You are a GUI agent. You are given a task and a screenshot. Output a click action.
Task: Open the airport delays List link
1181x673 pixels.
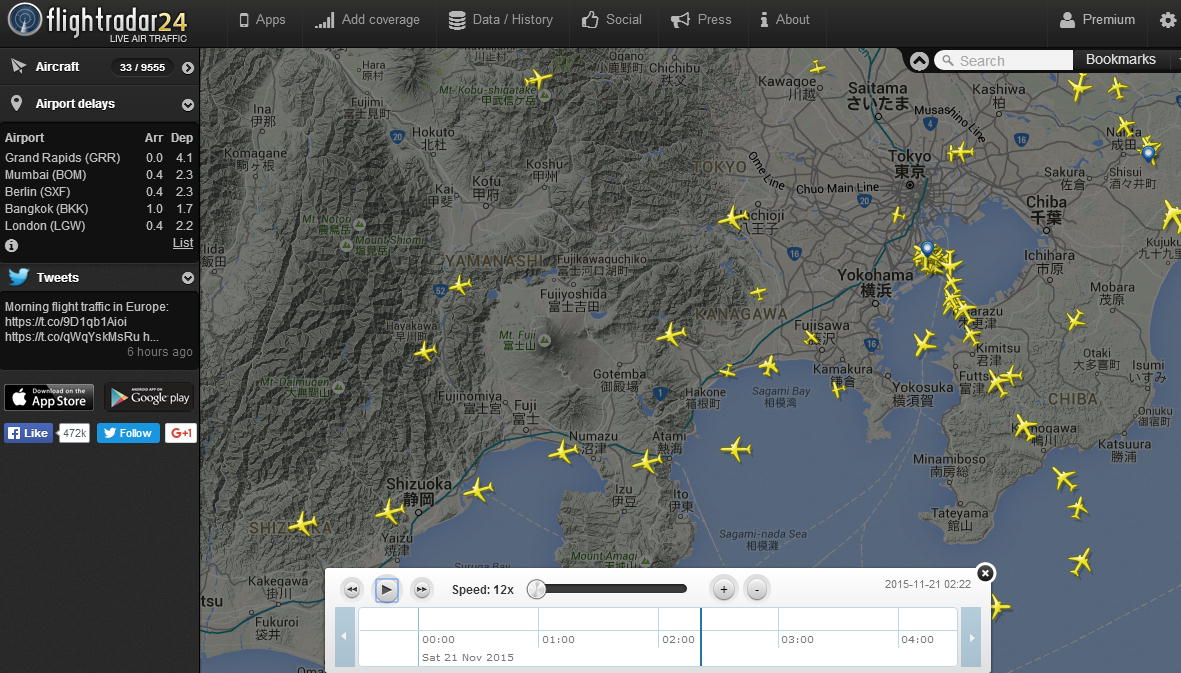183,243
